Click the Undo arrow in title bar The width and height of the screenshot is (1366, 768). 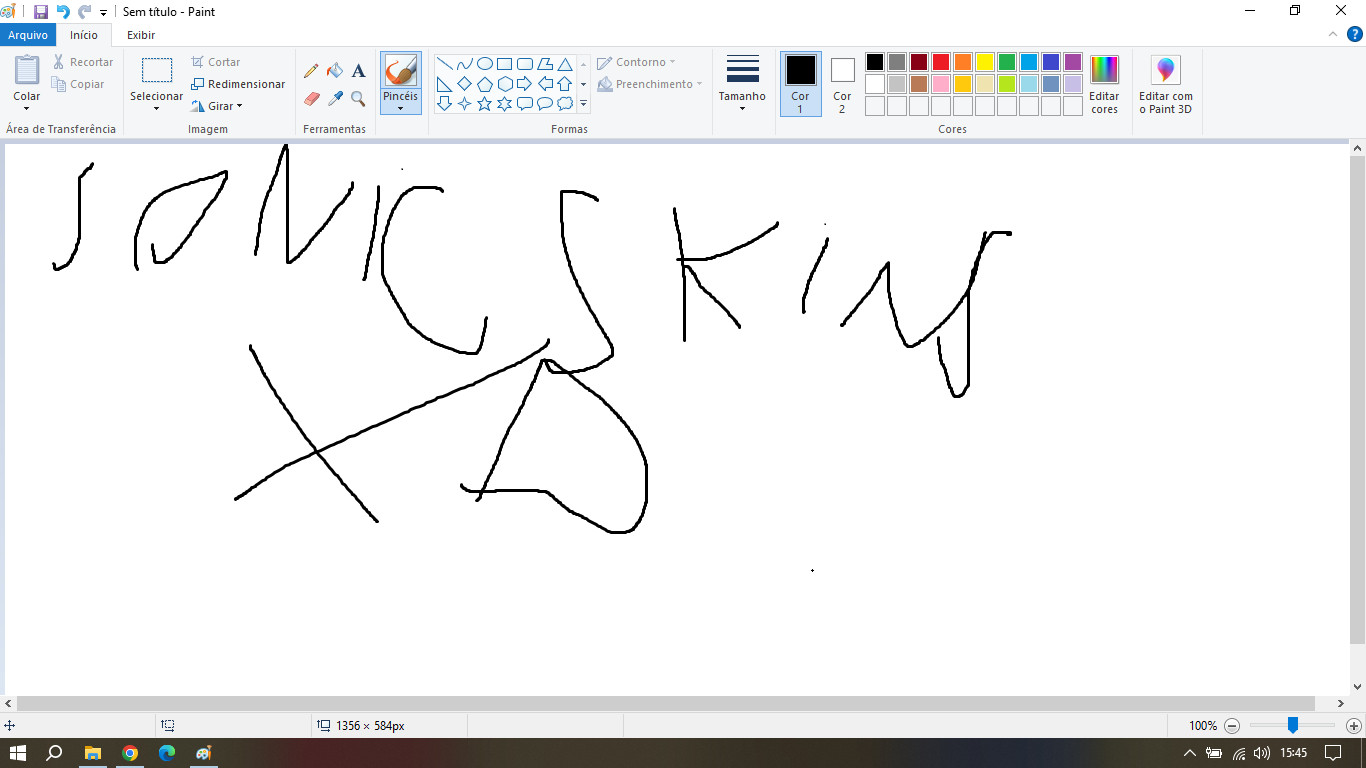(x=63, y=12)
